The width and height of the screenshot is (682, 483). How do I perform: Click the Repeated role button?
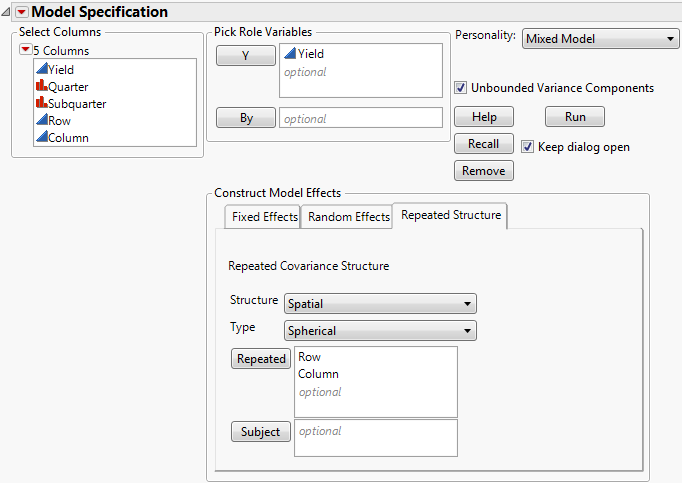(x=261, y=359)
